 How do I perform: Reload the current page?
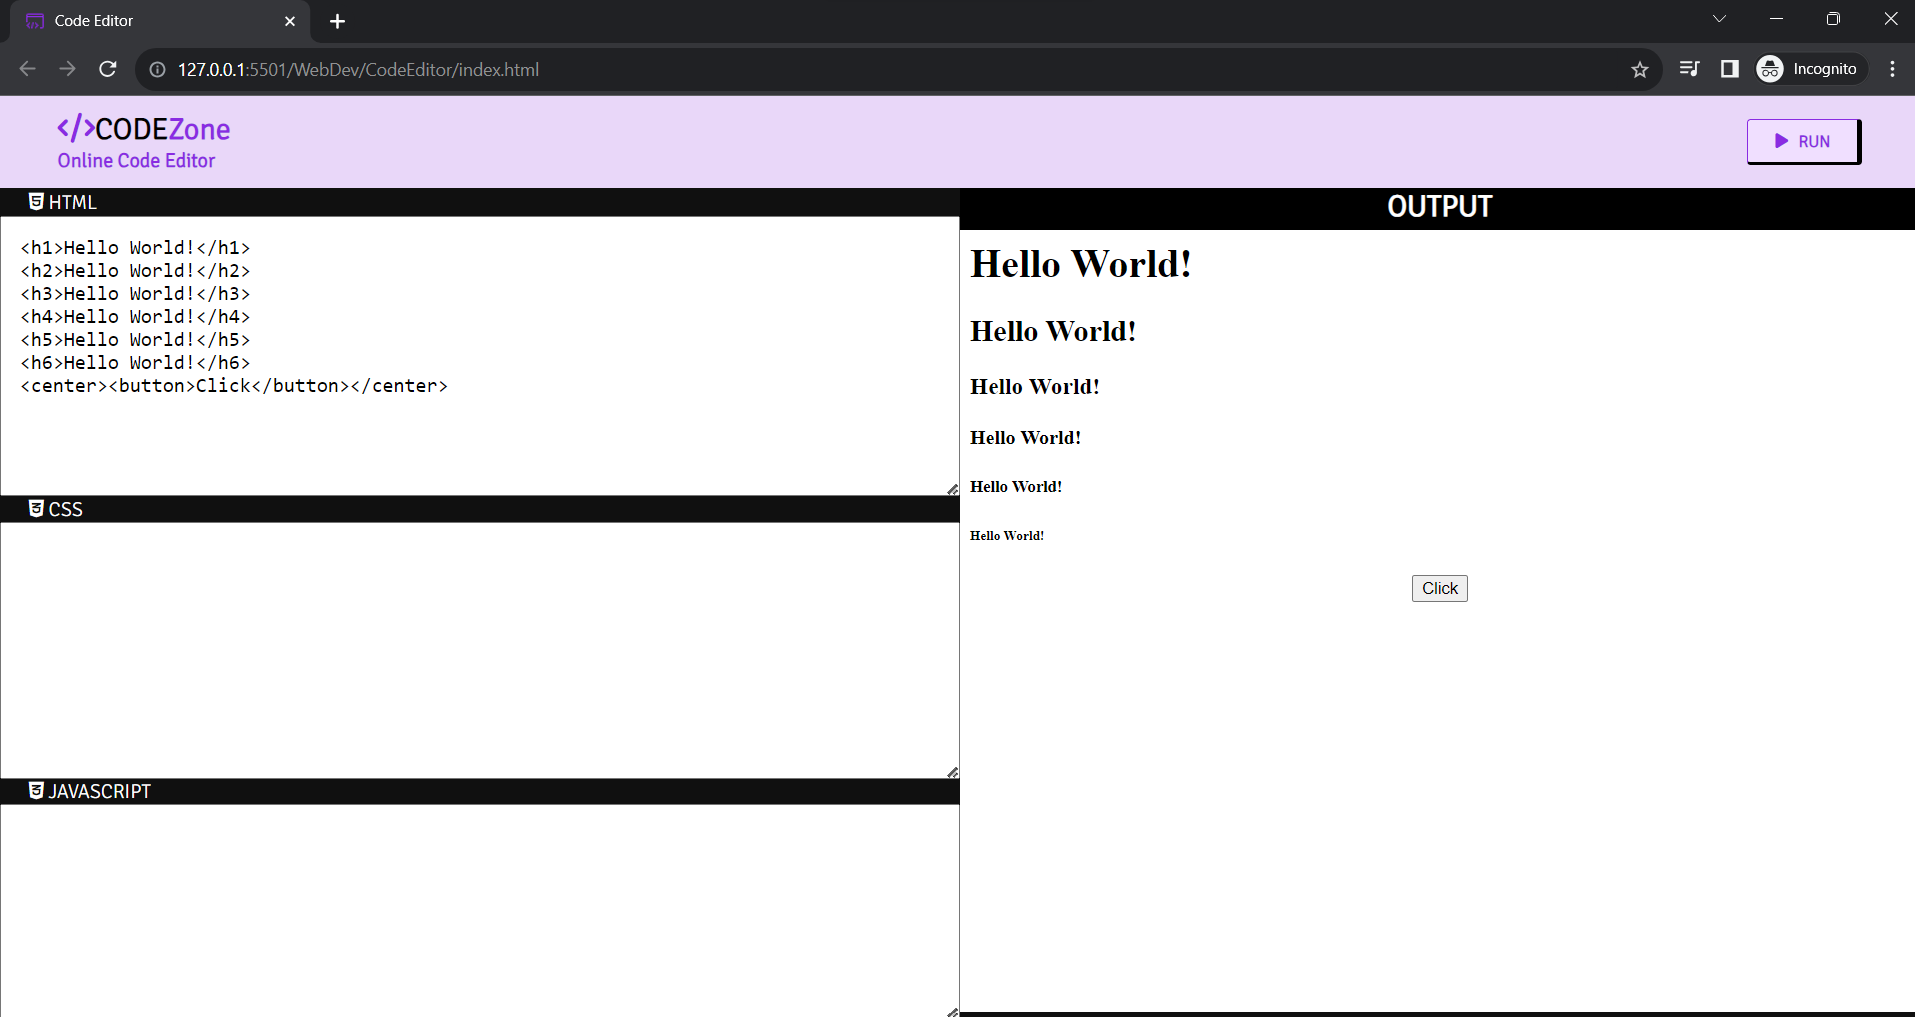(107, 69)
